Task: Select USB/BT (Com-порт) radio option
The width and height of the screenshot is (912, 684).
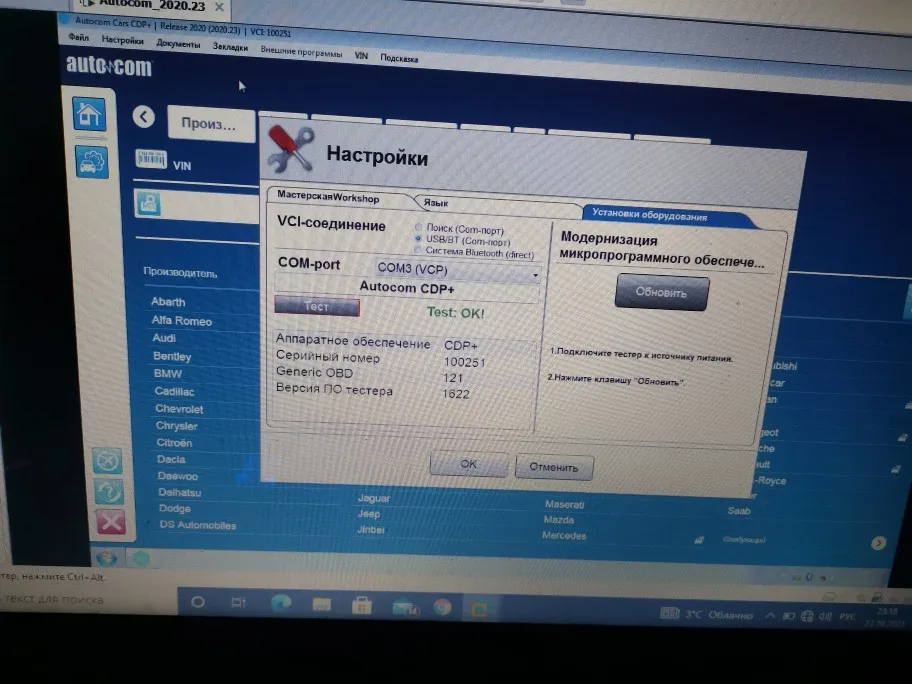Action: [x=418, y=238]
